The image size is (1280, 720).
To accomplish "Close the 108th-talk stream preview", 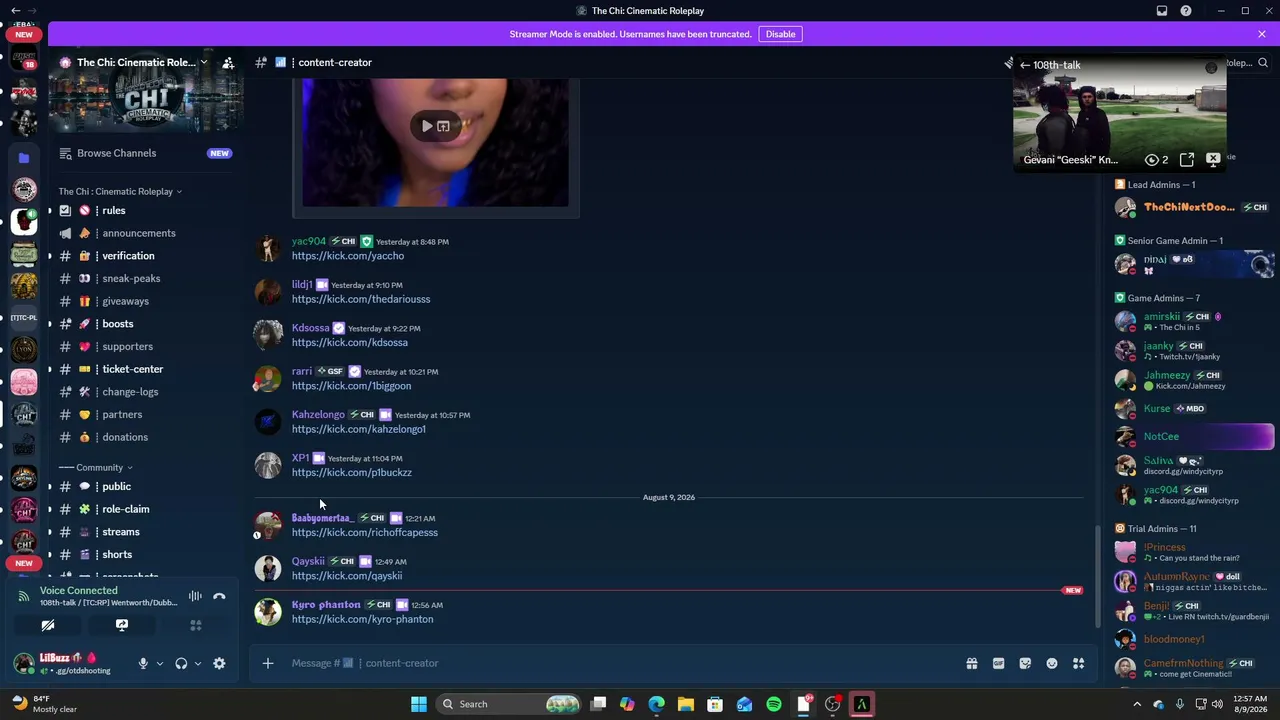I will [x=1213, y=160].
